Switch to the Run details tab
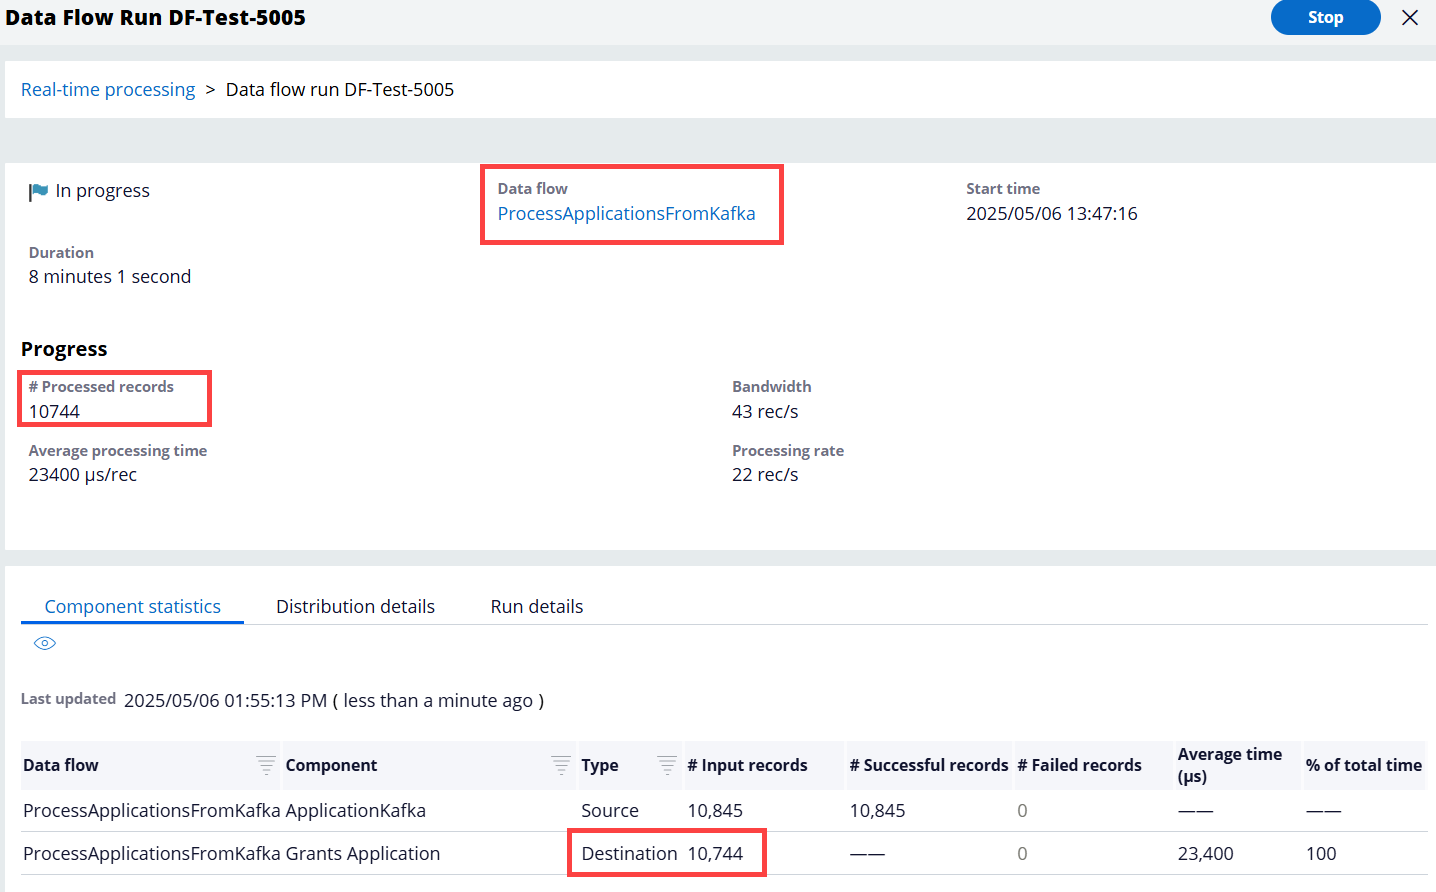1436x892 pixels. point(536,607)
